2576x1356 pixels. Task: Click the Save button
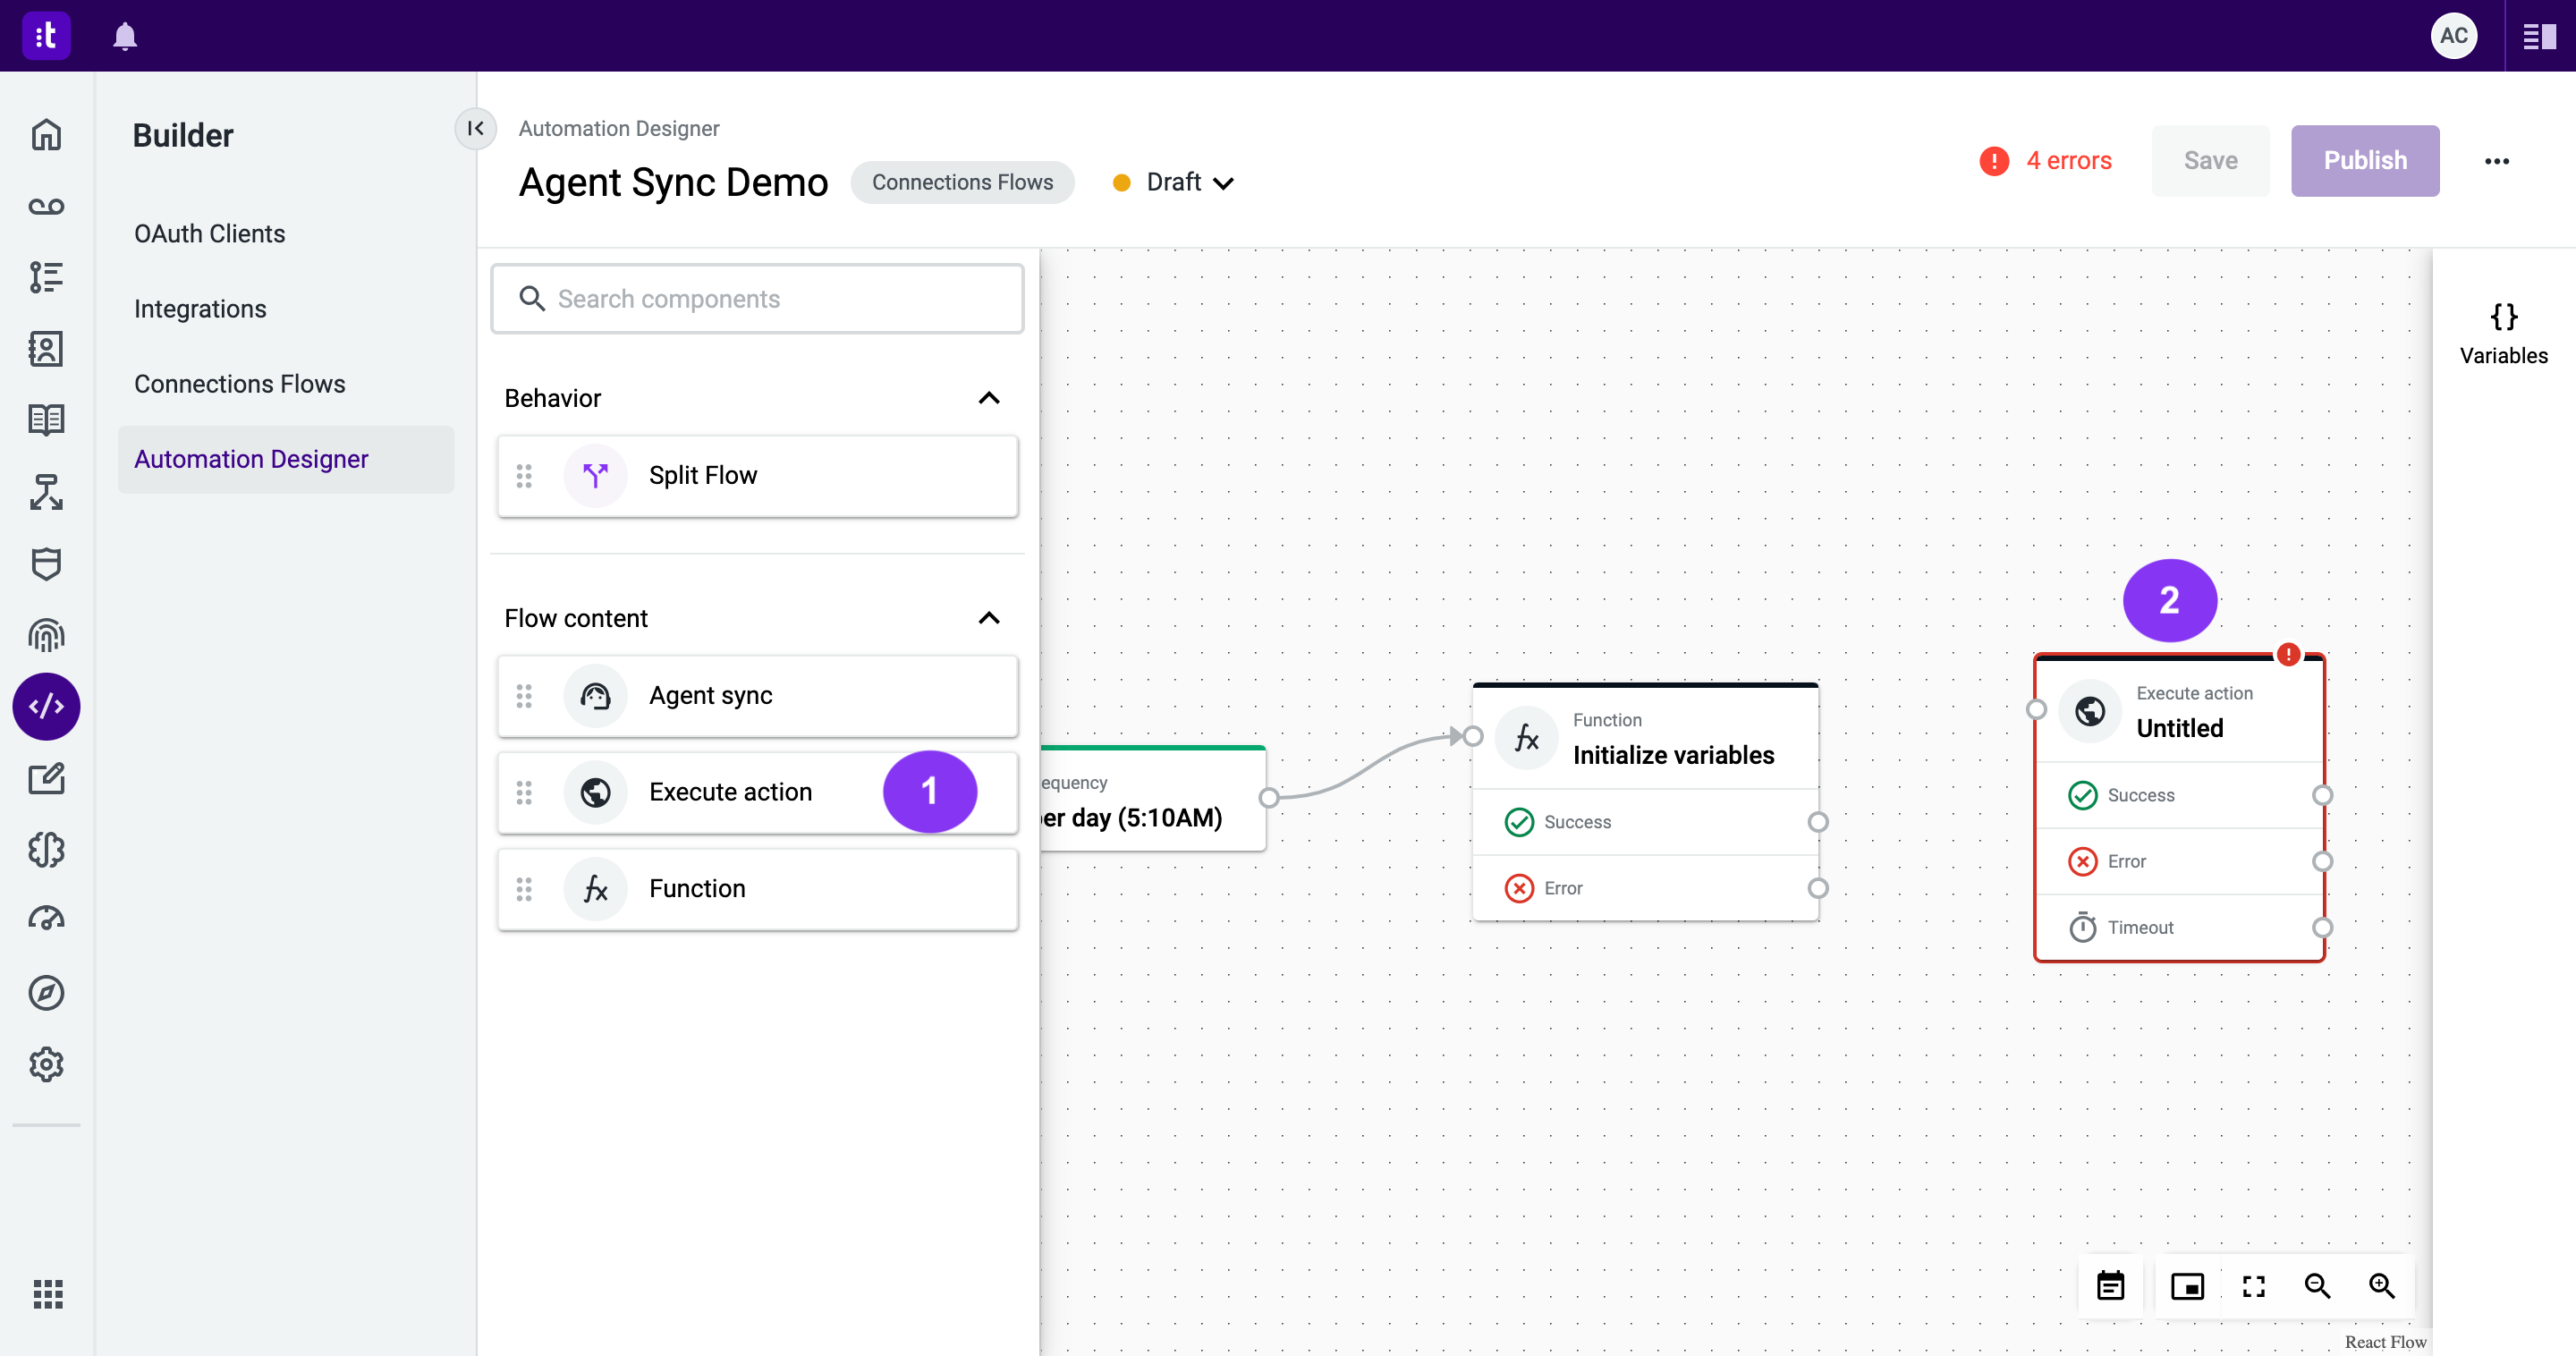(2211, 160)
